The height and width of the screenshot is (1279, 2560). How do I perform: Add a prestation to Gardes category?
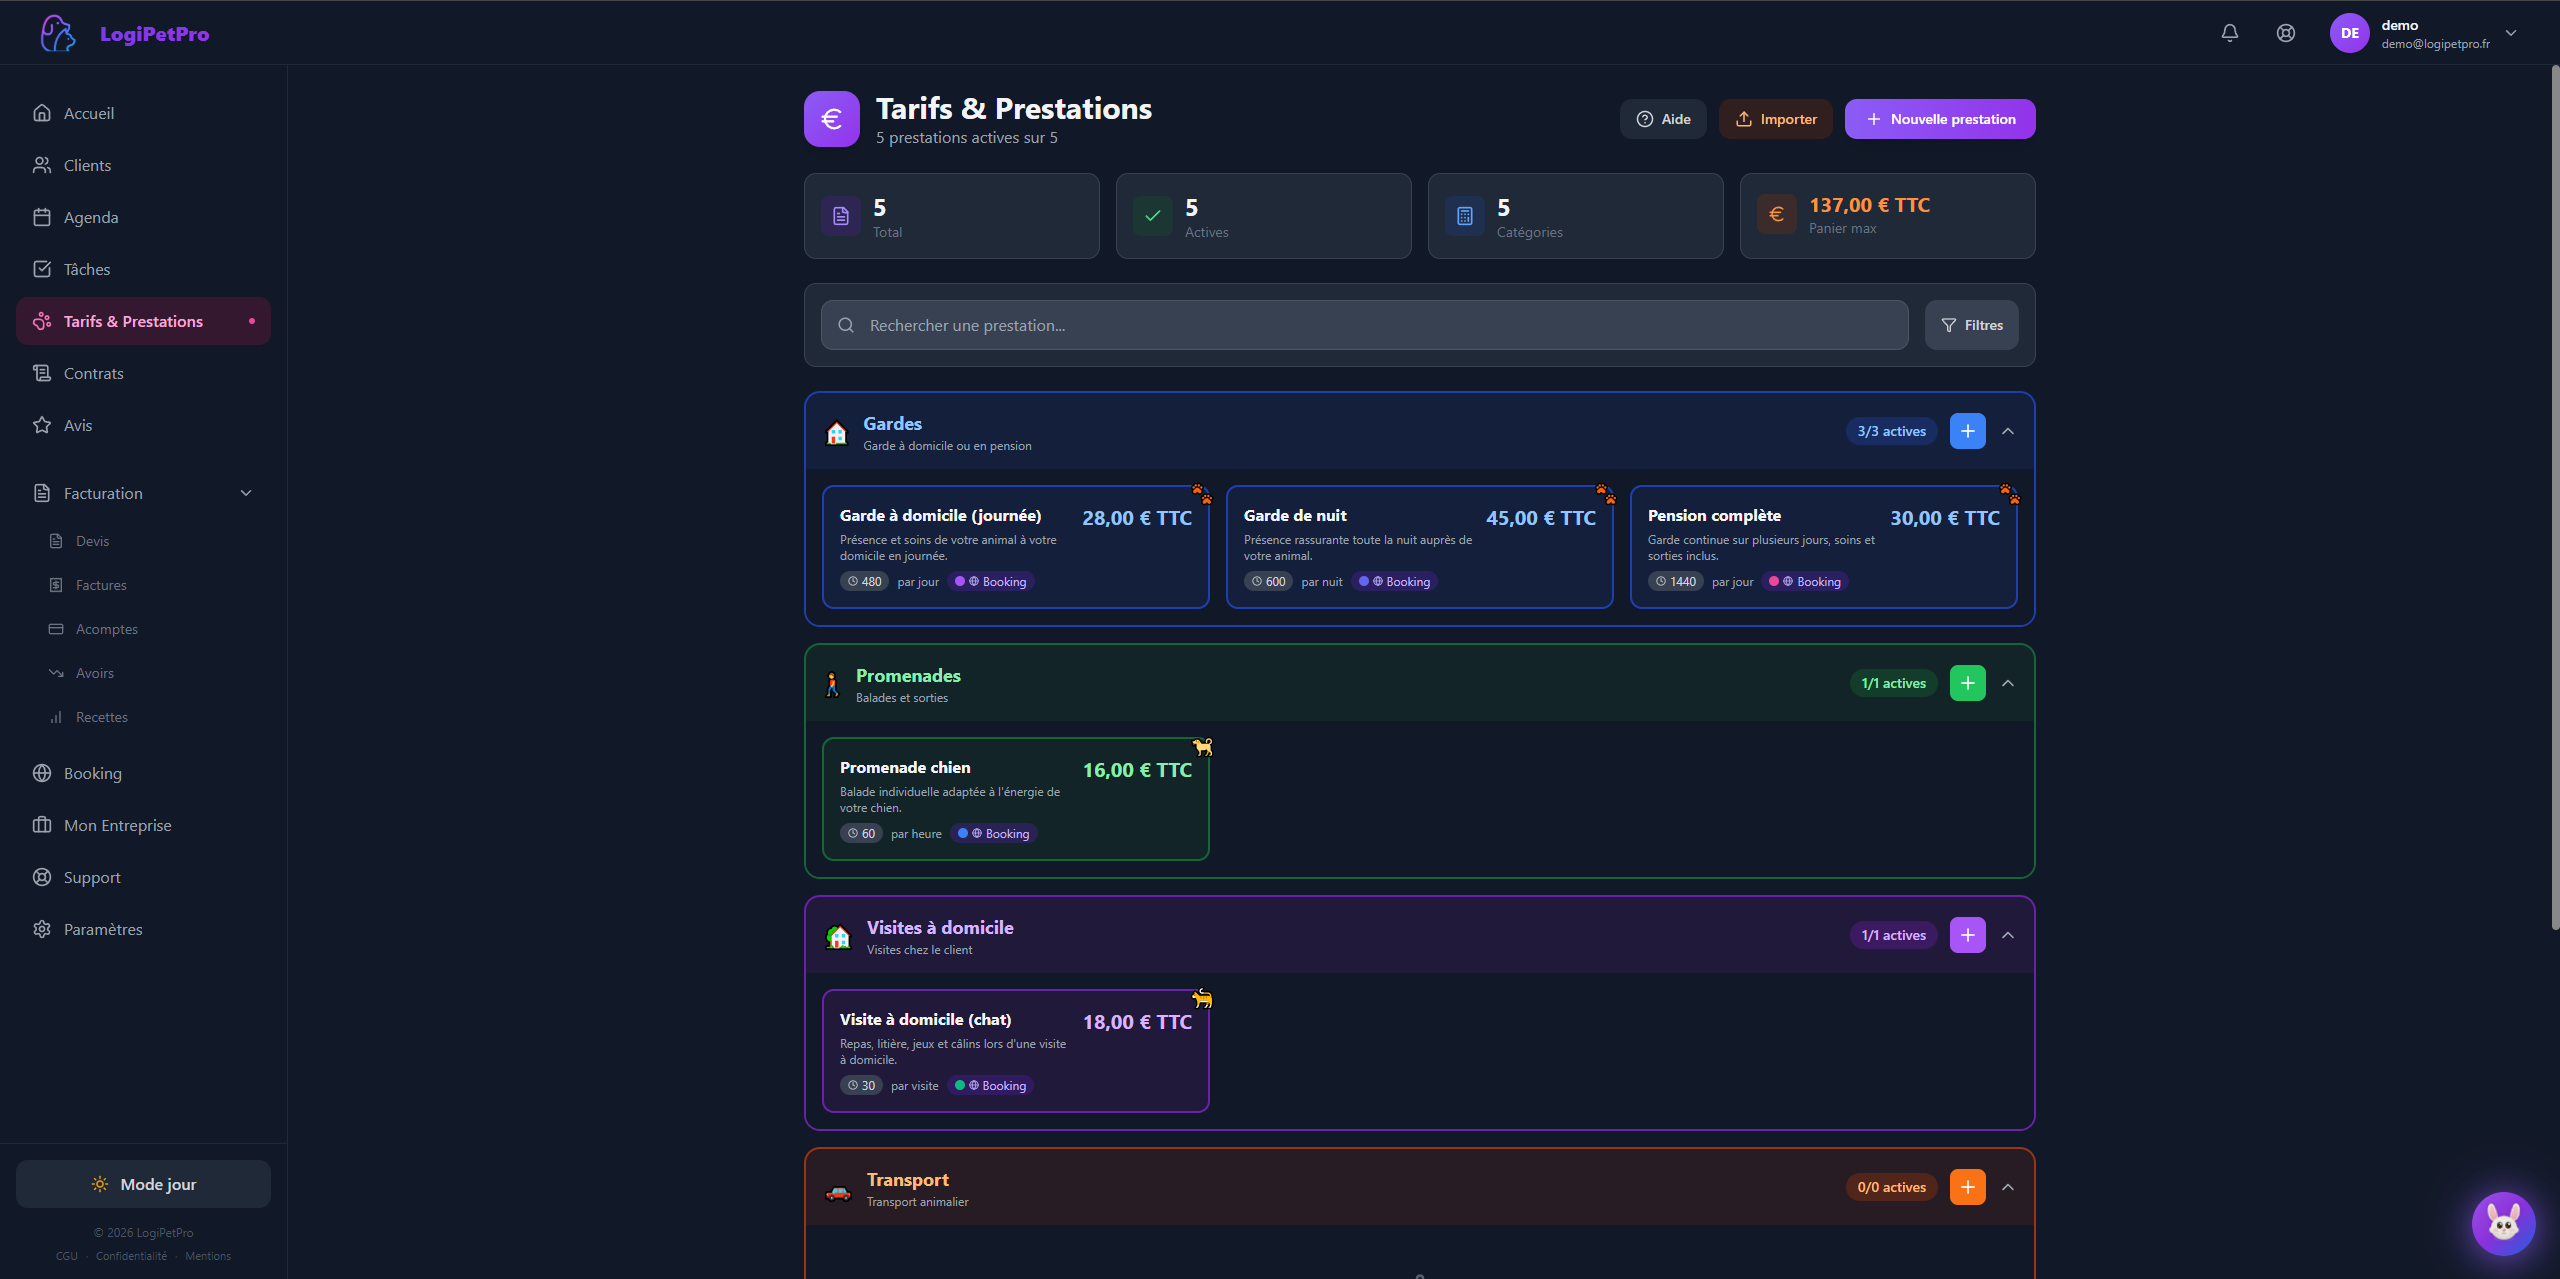[1967, 431]
